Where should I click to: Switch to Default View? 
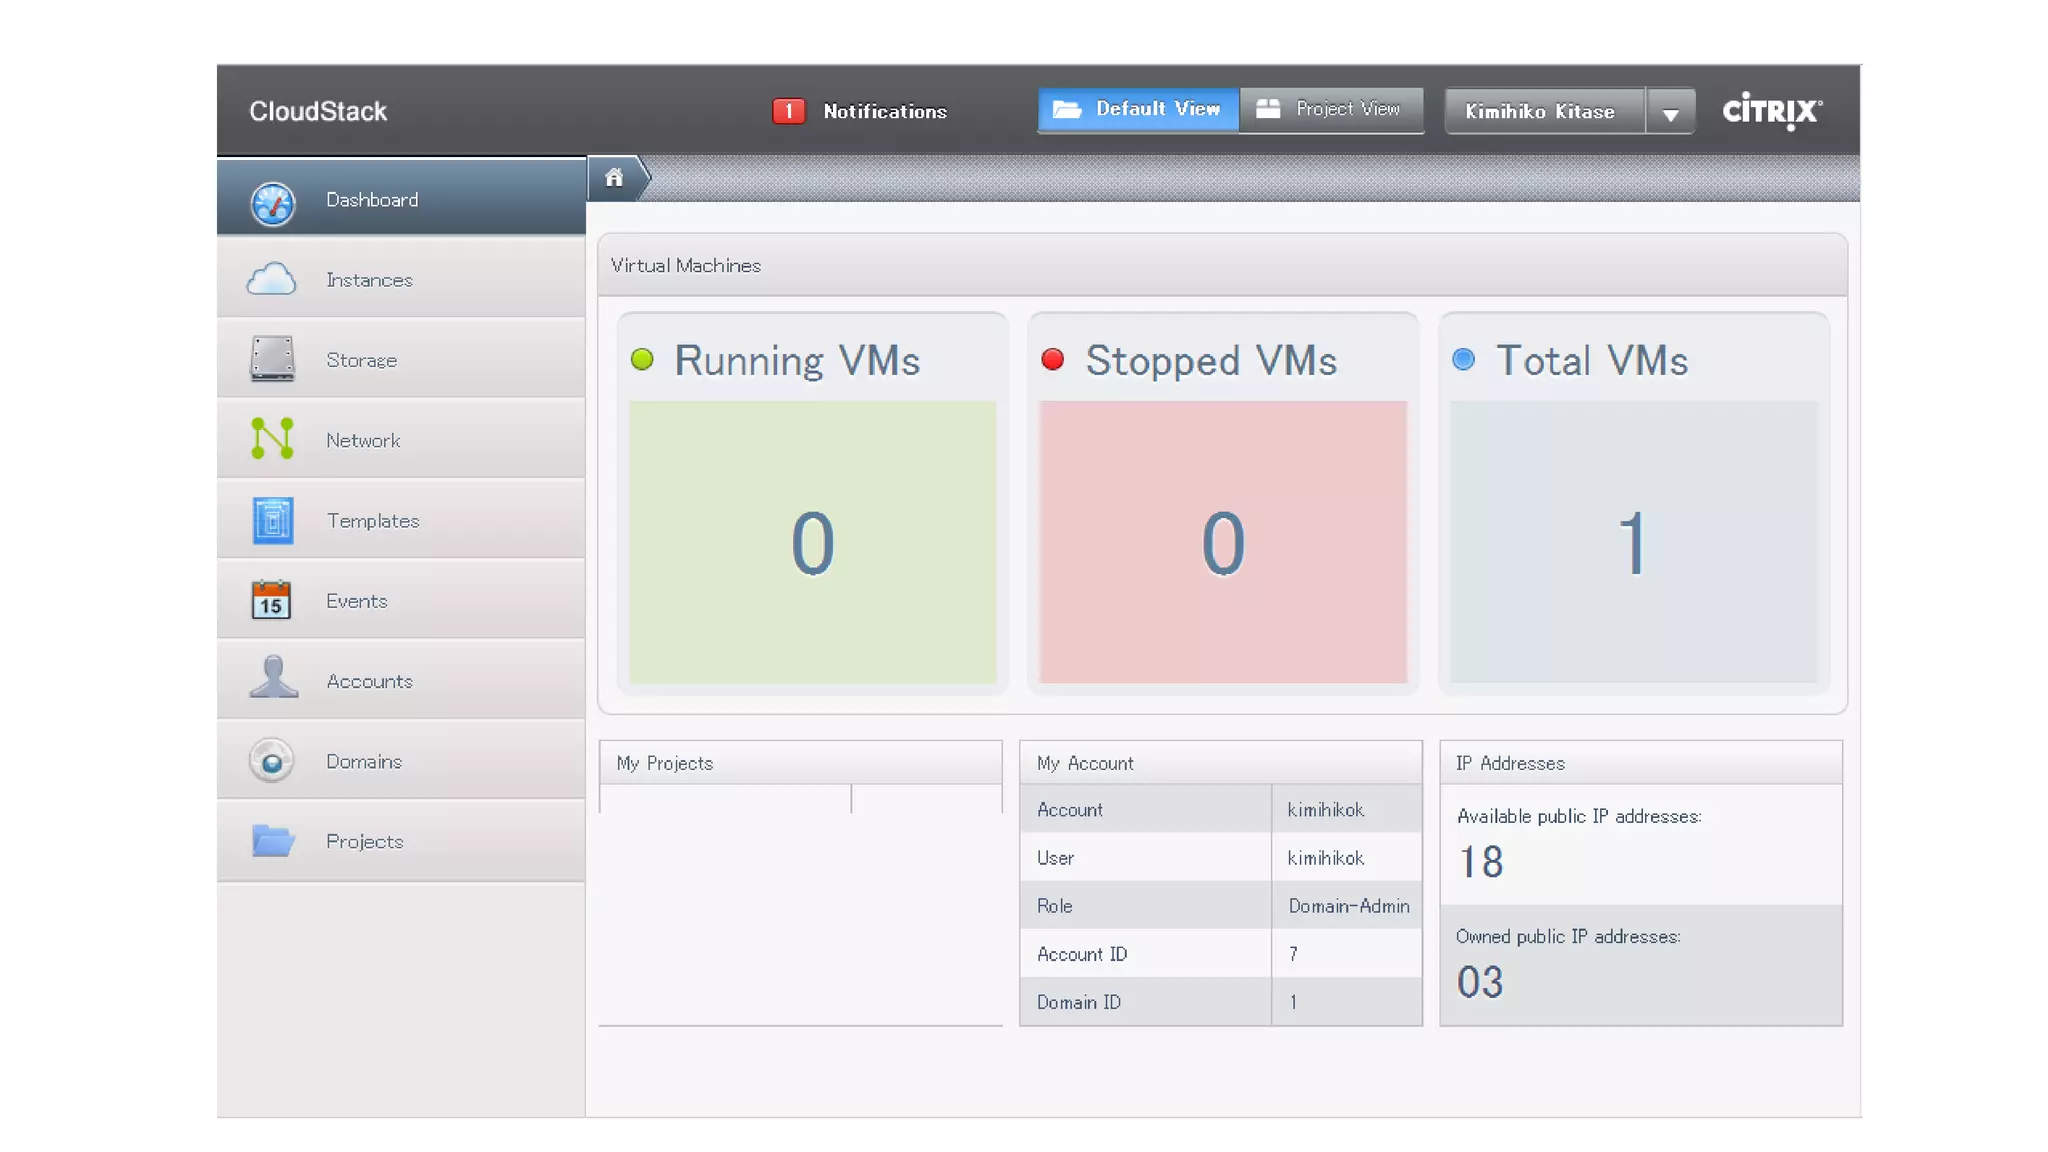1138,109
